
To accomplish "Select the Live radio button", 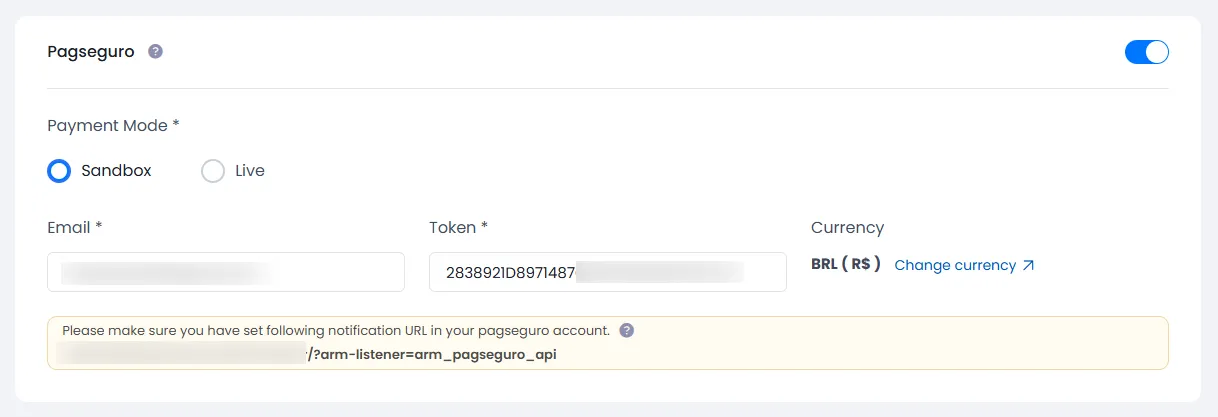I will 213,171.
